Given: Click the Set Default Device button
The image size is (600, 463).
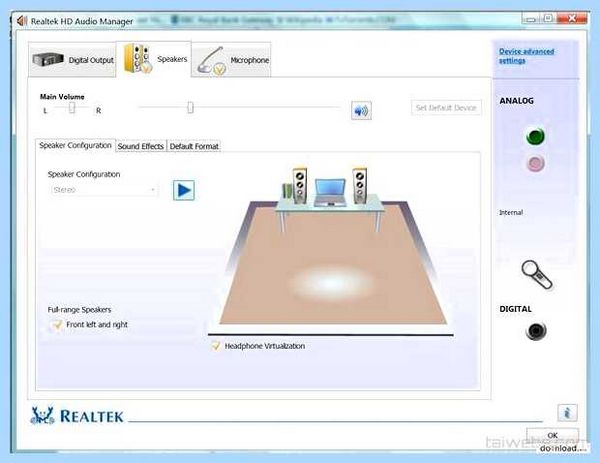Looking at the screenshot, I should [446, 108].
